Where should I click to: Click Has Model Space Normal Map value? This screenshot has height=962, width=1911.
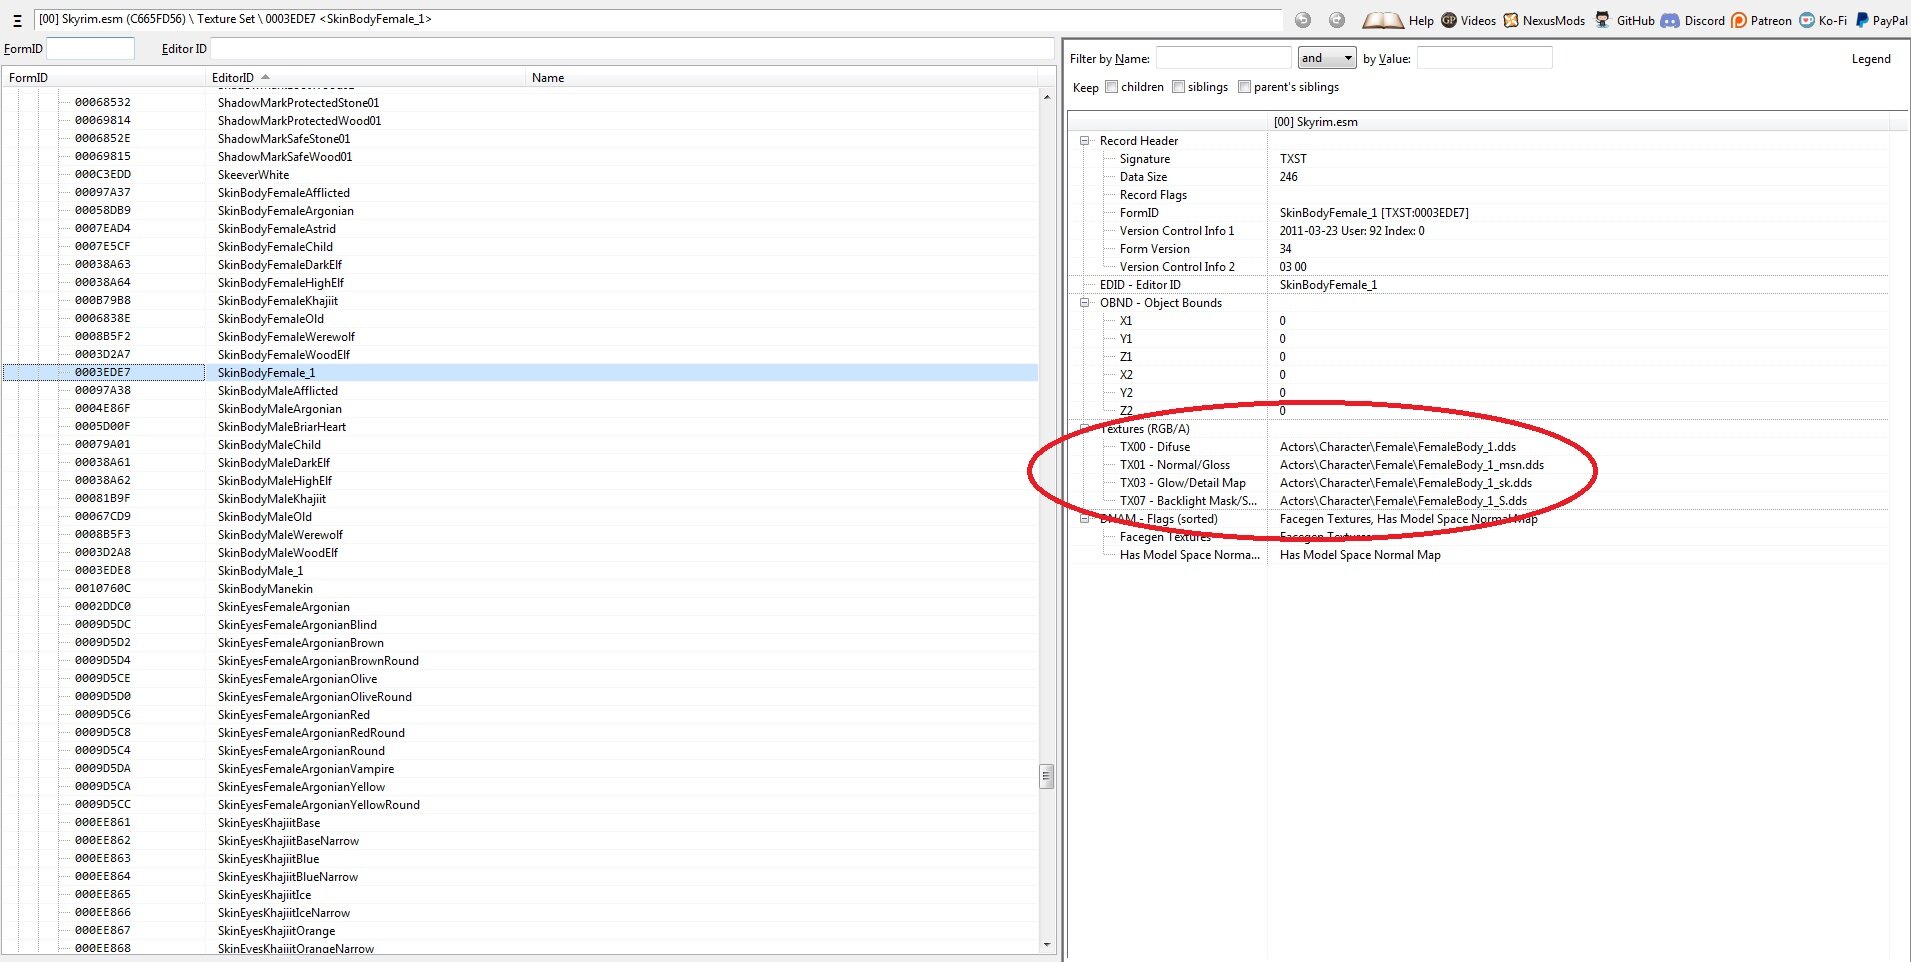click(x=1360, y=555)
